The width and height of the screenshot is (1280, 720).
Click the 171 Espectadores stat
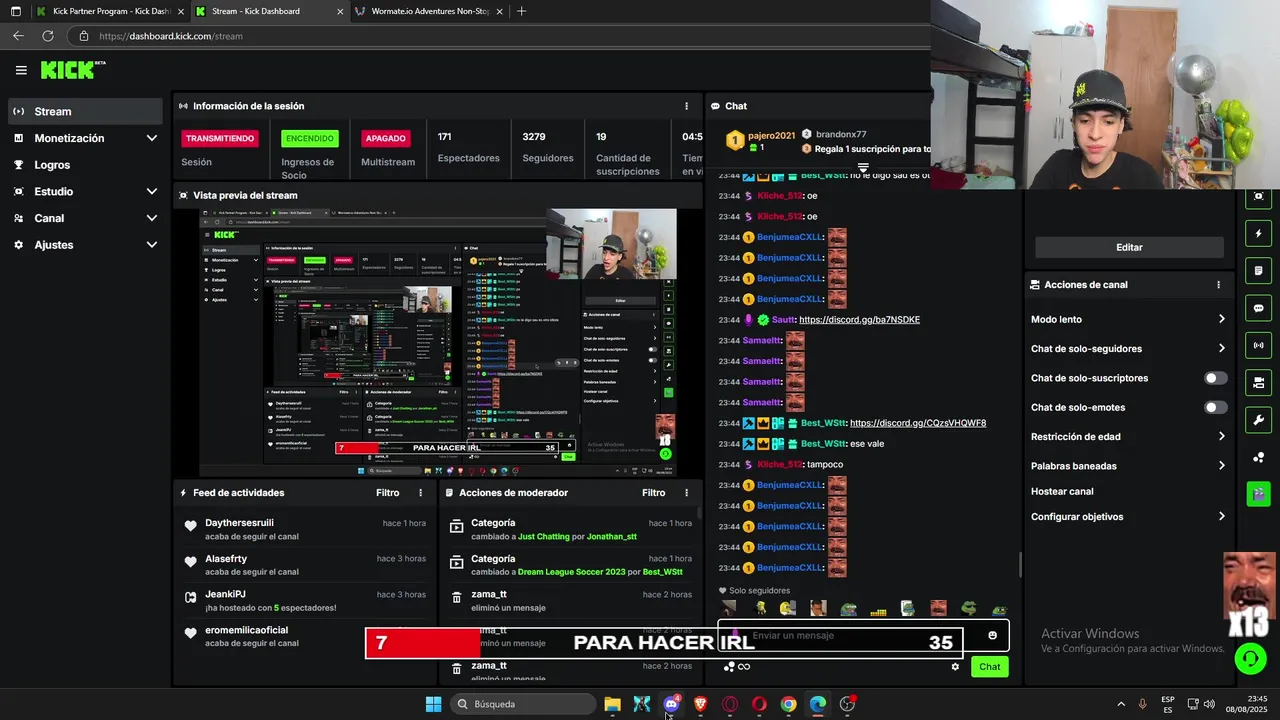(x=468, y=148)
